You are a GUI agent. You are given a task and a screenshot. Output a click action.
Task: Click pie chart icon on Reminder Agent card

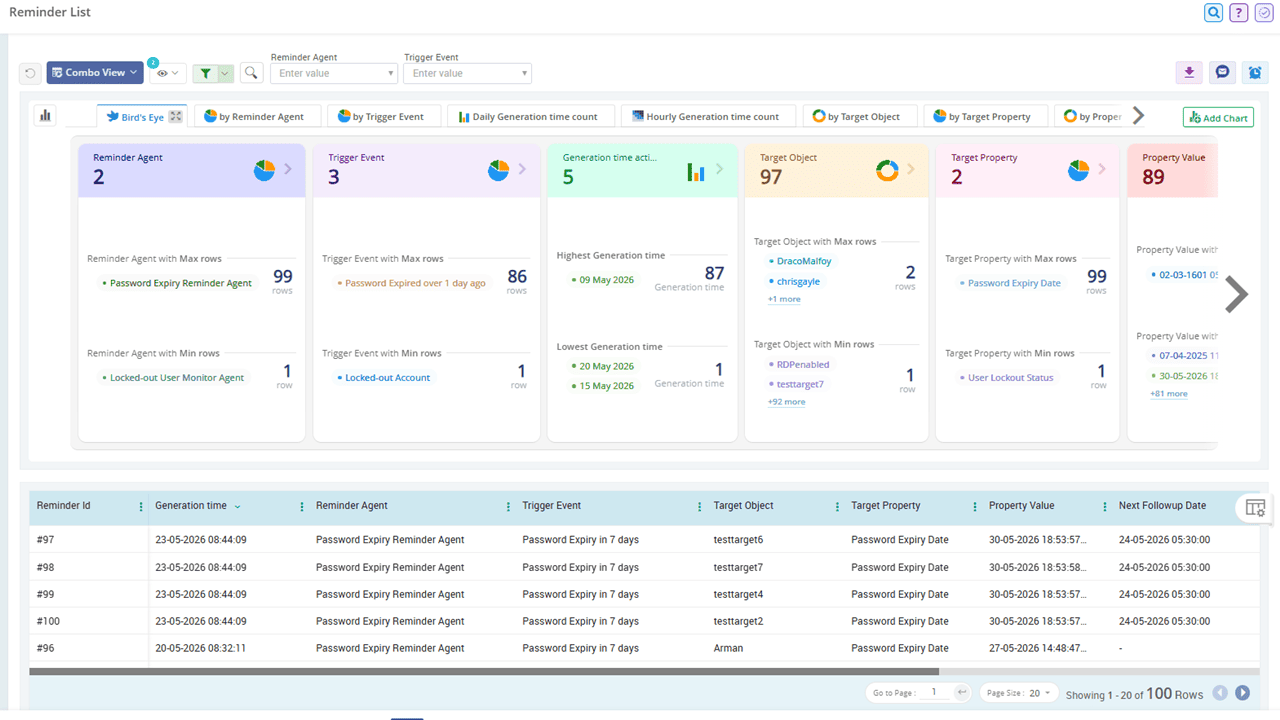[x=264, y=171]
